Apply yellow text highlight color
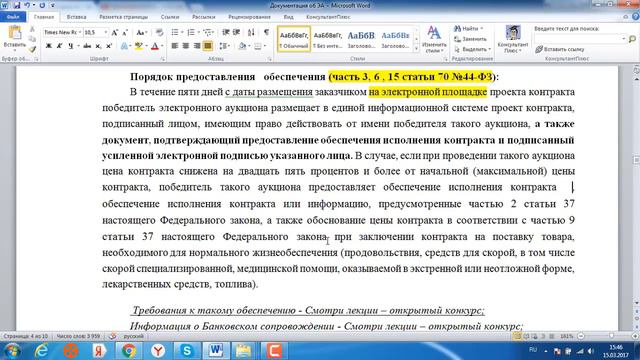This screenshot has width=640, height=360. tap(139, 46)
